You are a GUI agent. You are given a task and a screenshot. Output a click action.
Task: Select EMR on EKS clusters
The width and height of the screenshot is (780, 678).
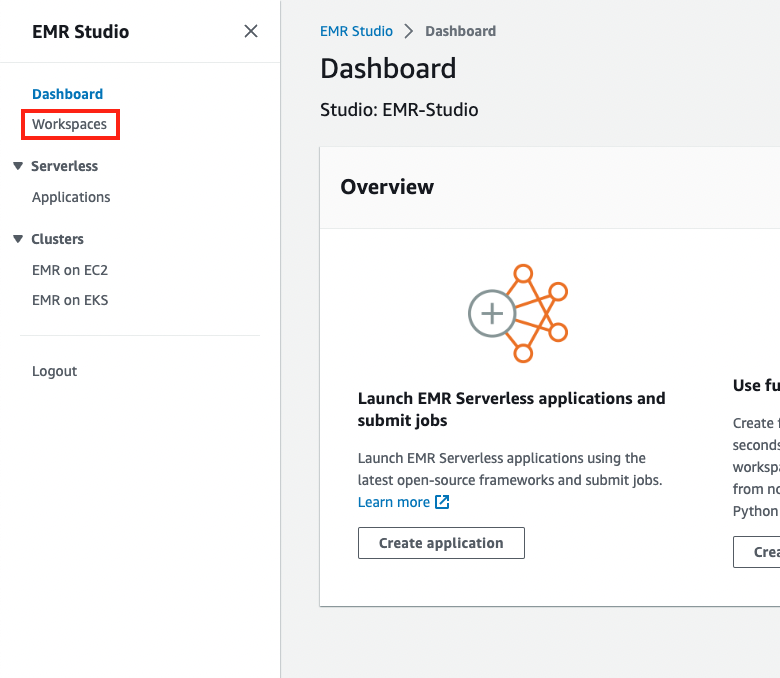point(70,300)
